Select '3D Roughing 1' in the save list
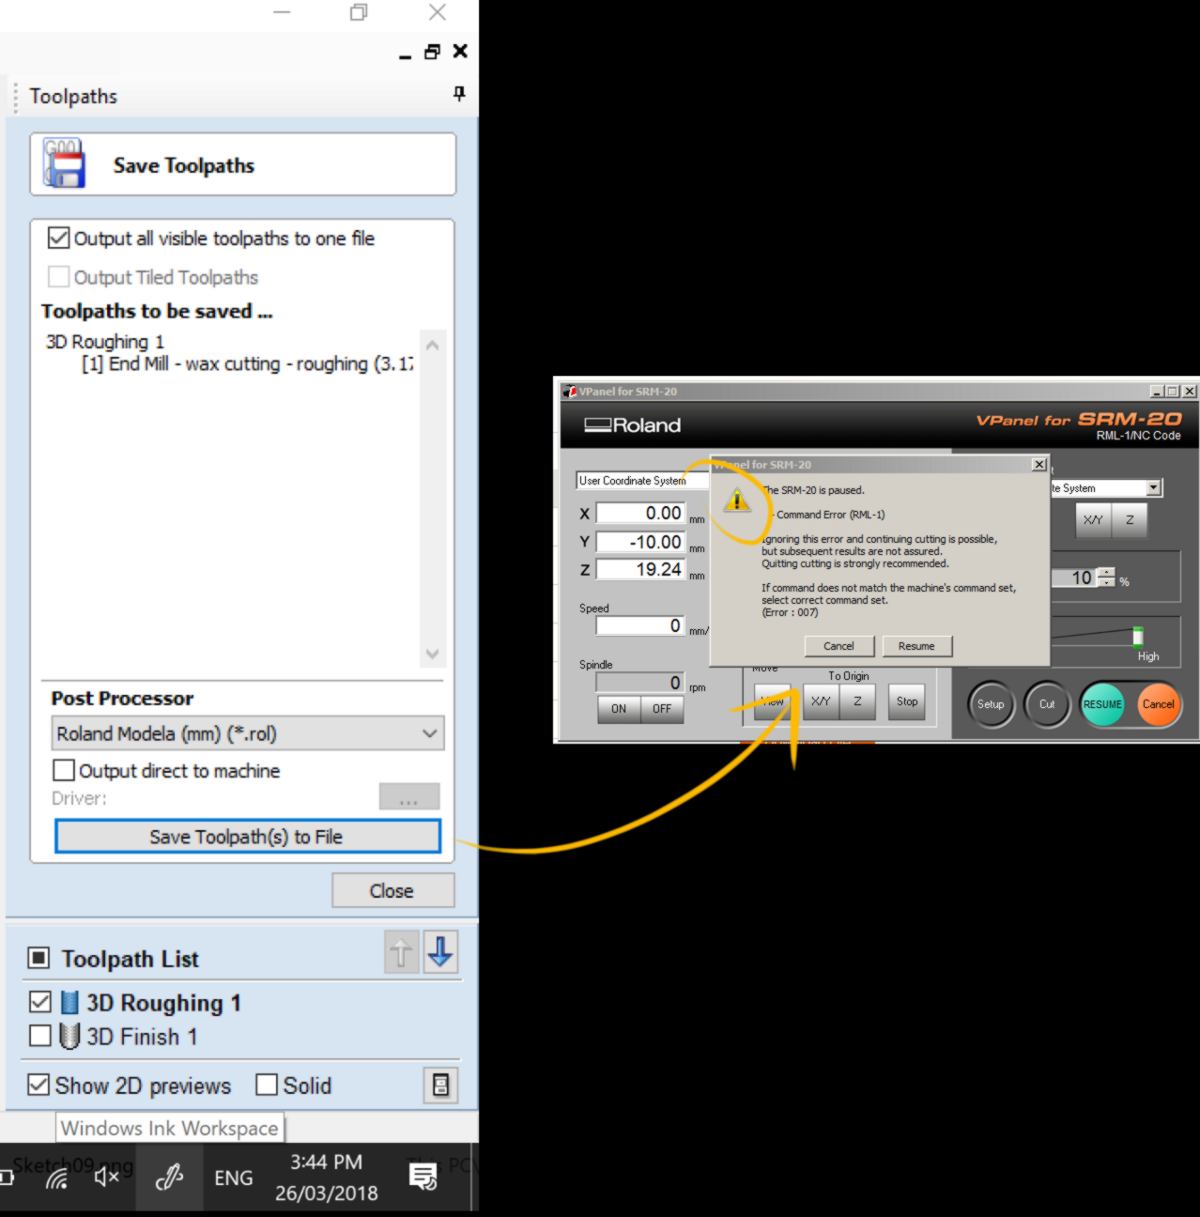Viewport: 1200px width, 1217px height. click(105, 341)
